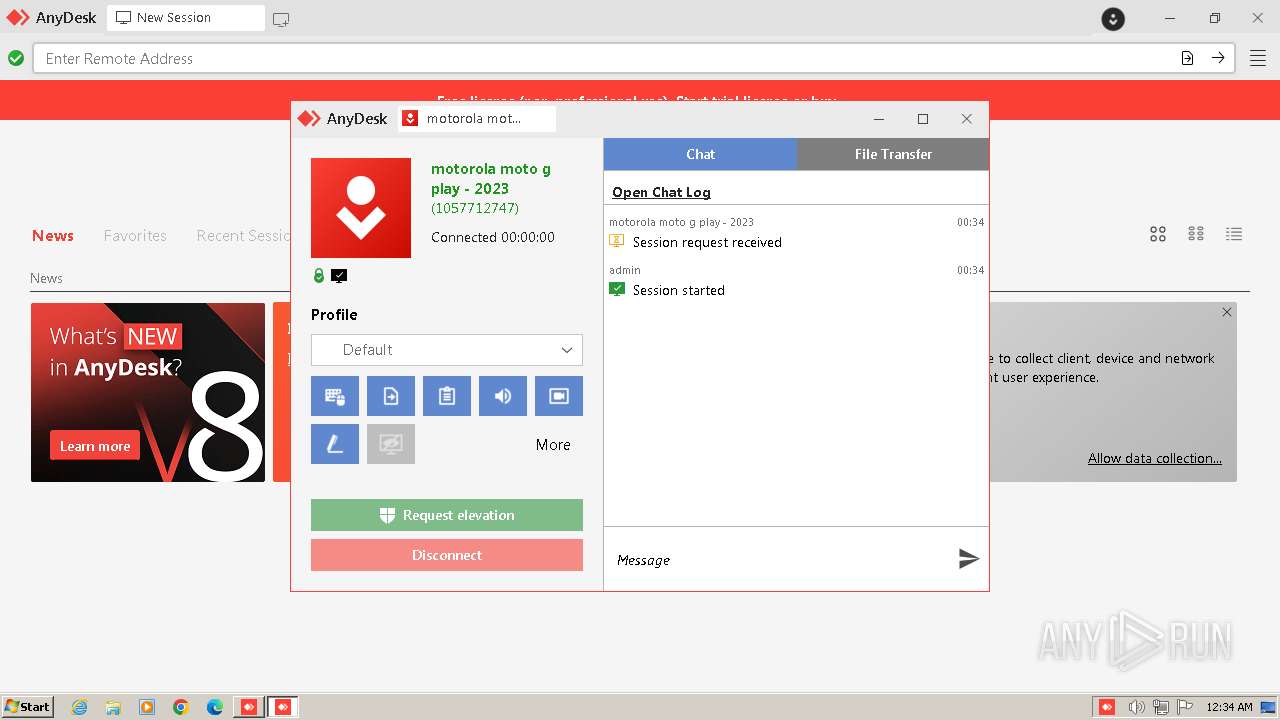Toggle session recording permission
1280x720 pixels.
click(559, 396)
